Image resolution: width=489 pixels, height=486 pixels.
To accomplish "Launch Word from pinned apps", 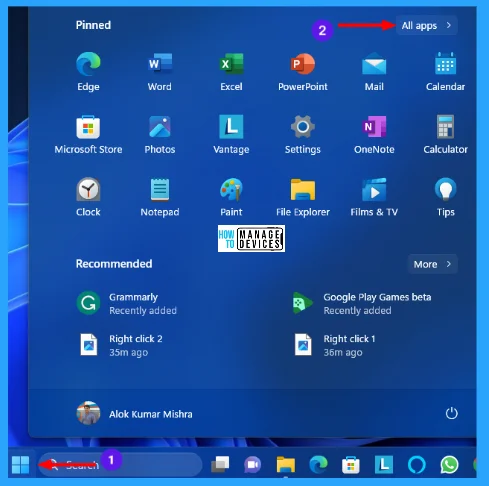I will (x=160, y=71).
